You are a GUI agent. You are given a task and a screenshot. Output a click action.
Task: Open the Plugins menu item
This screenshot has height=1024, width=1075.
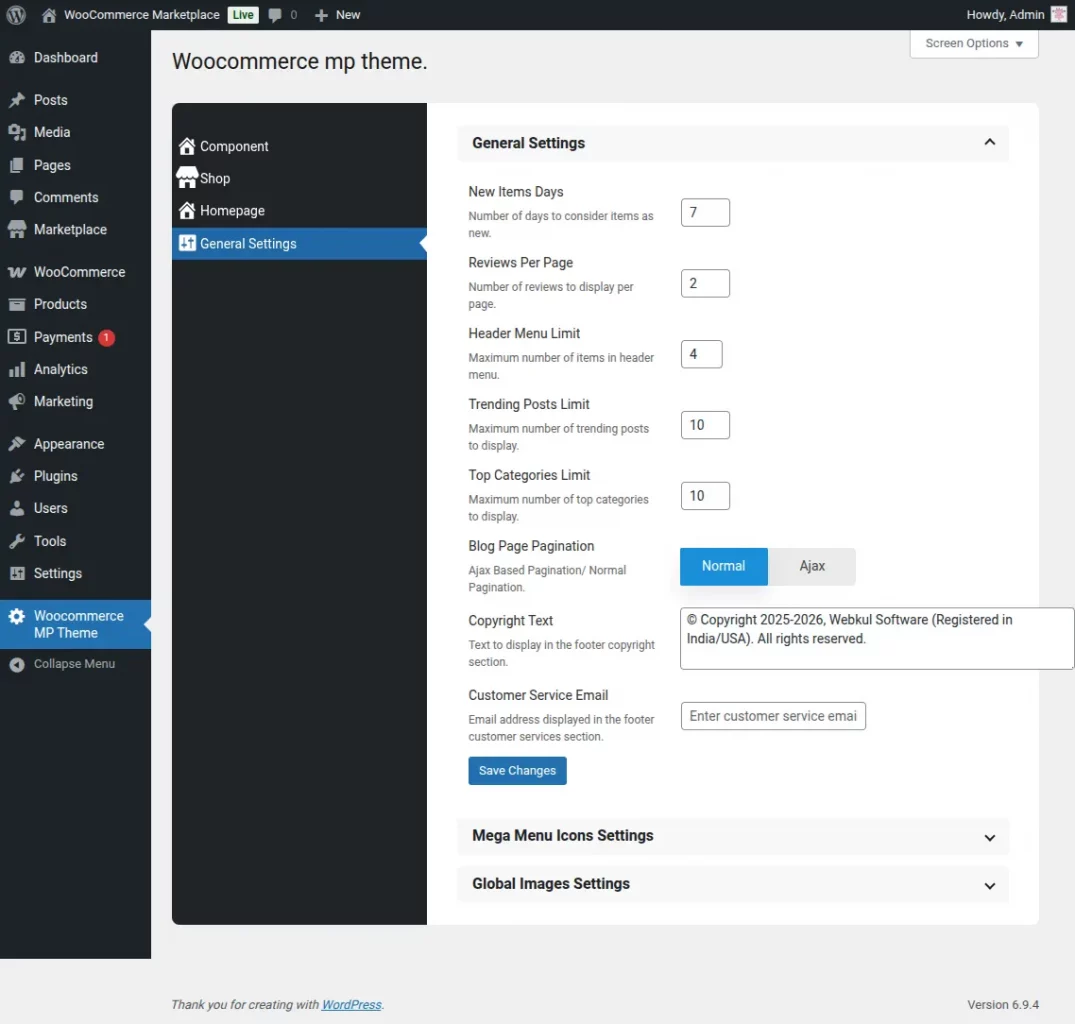click(x=75, y=476)
